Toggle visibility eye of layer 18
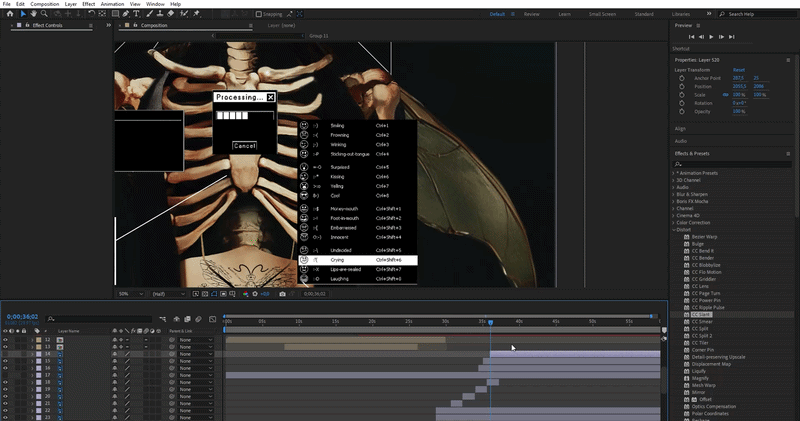 click(x=5, y=382)
